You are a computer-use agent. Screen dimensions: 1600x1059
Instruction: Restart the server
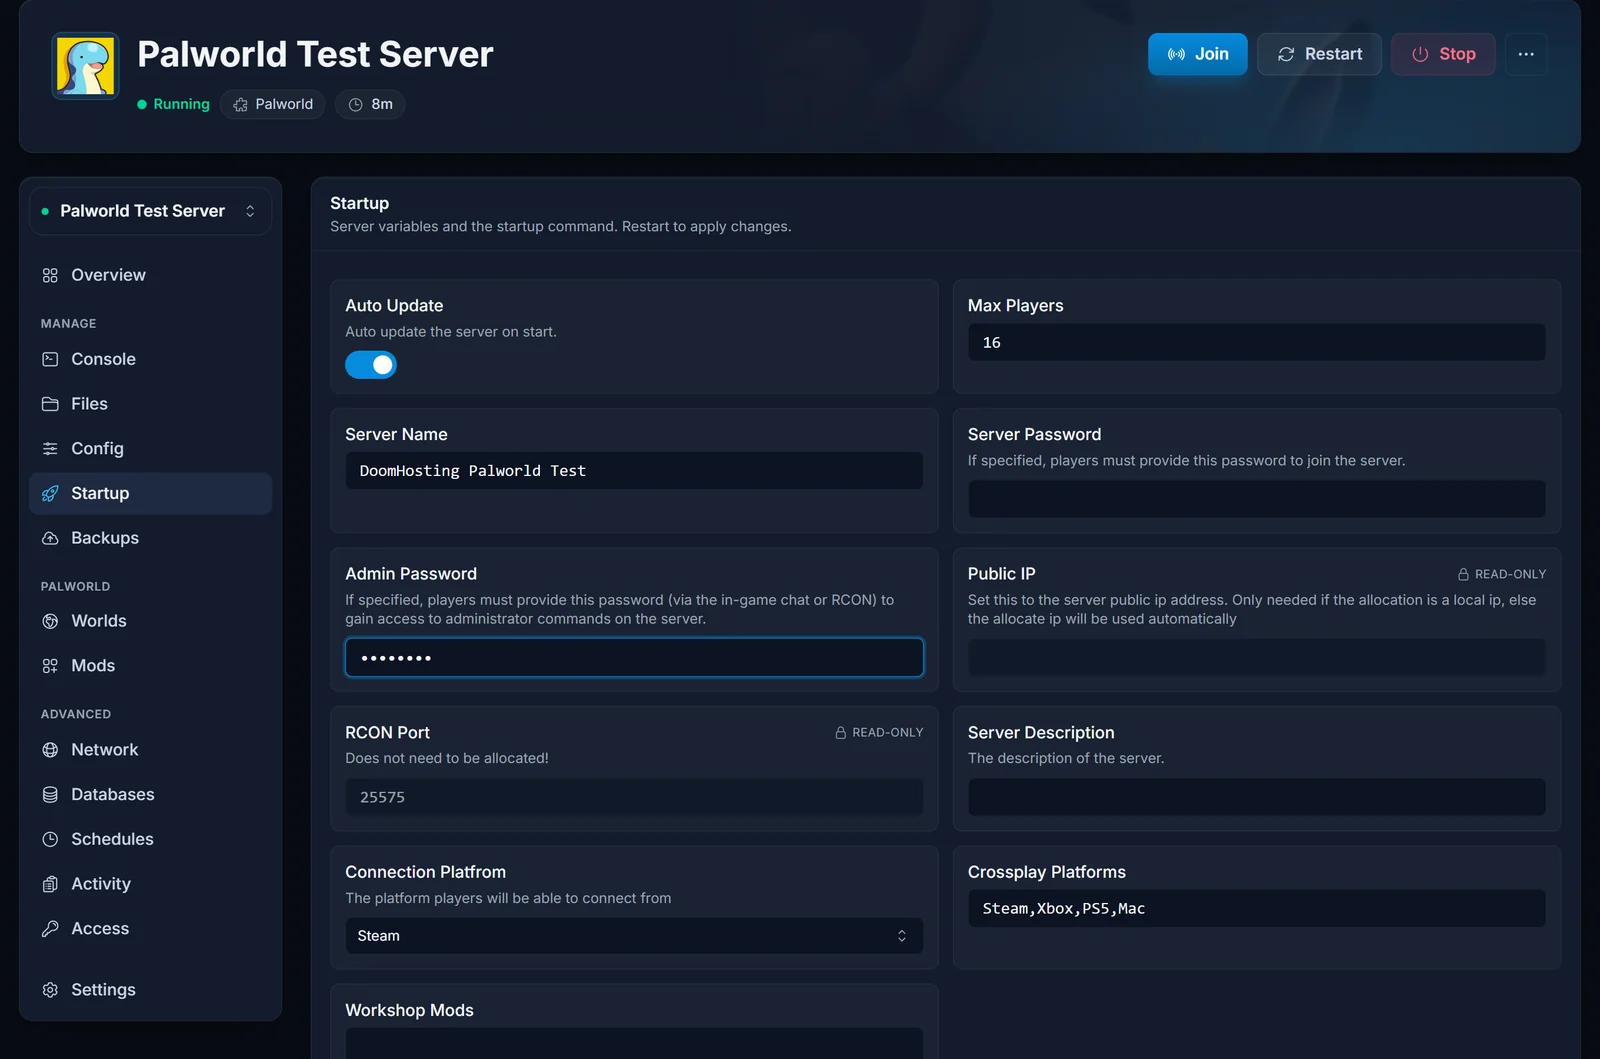(1319, 54)
